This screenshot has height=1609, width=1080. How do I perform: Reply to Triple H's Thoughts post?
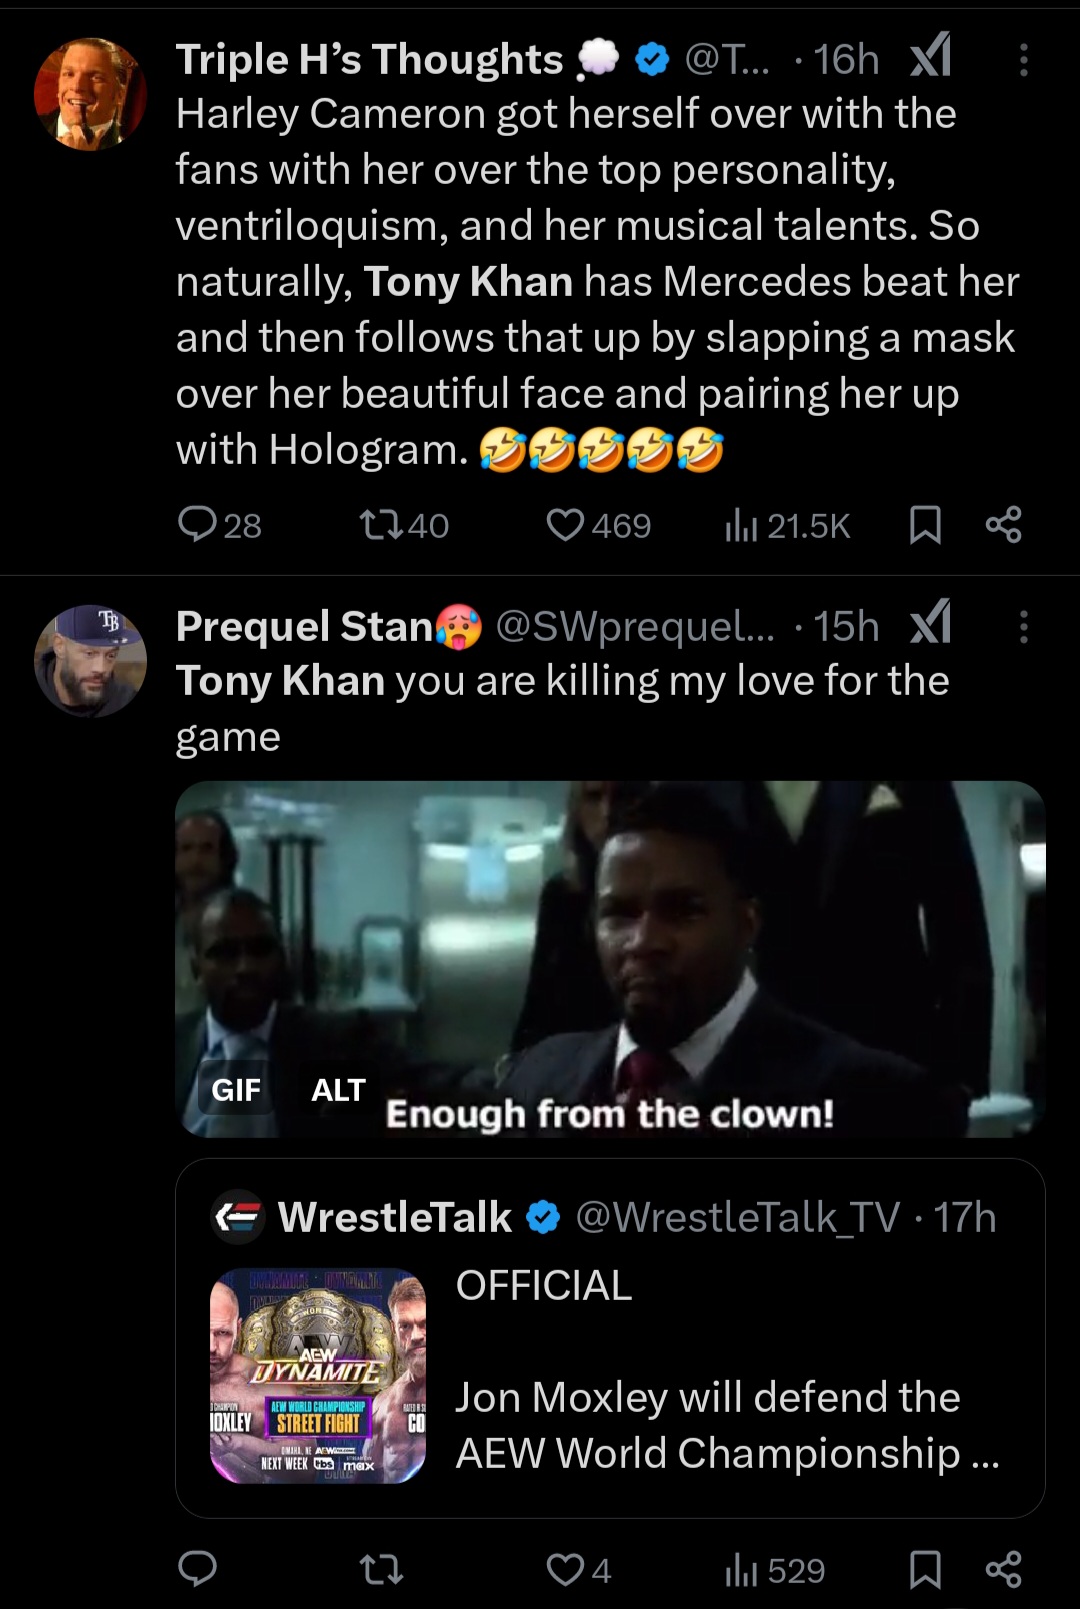(x=197, y=524)
